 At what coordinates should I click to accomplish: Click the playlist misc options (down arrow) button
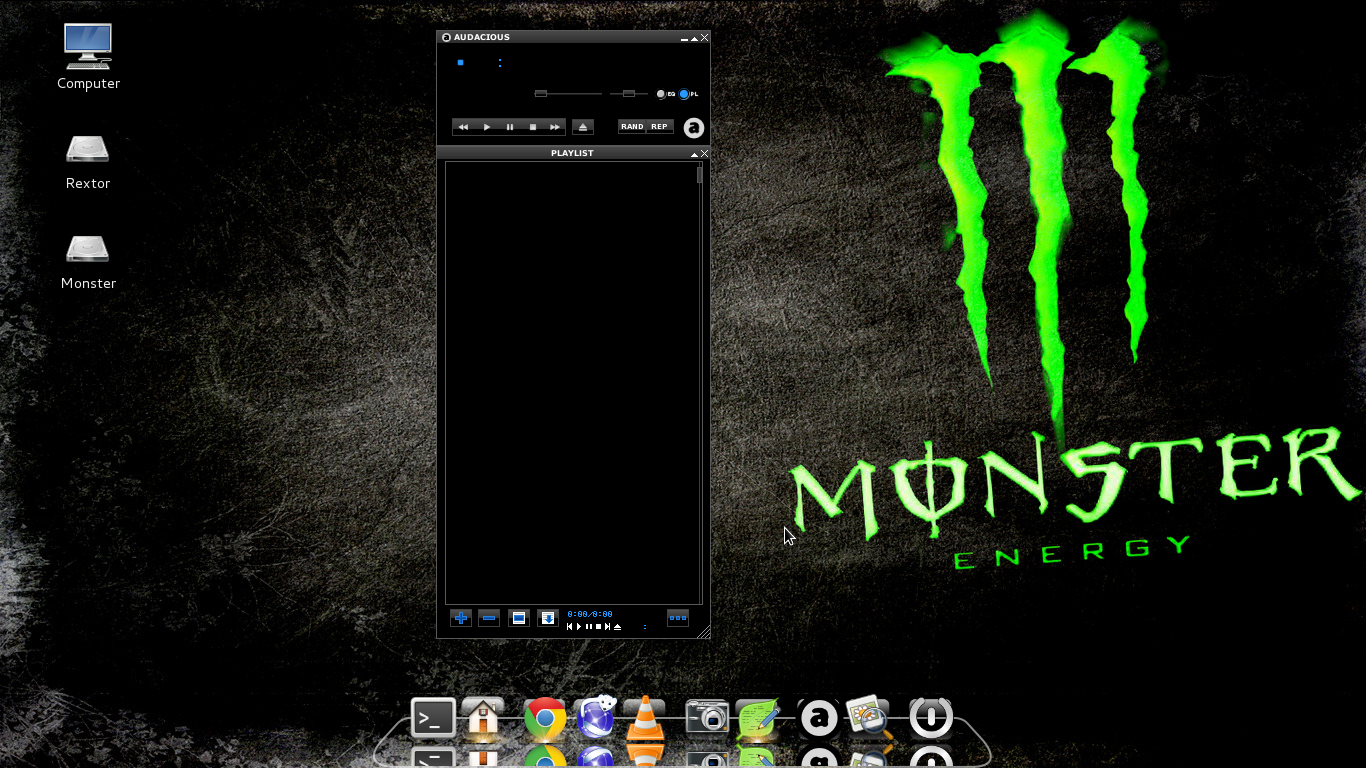(x=547, y=618)
